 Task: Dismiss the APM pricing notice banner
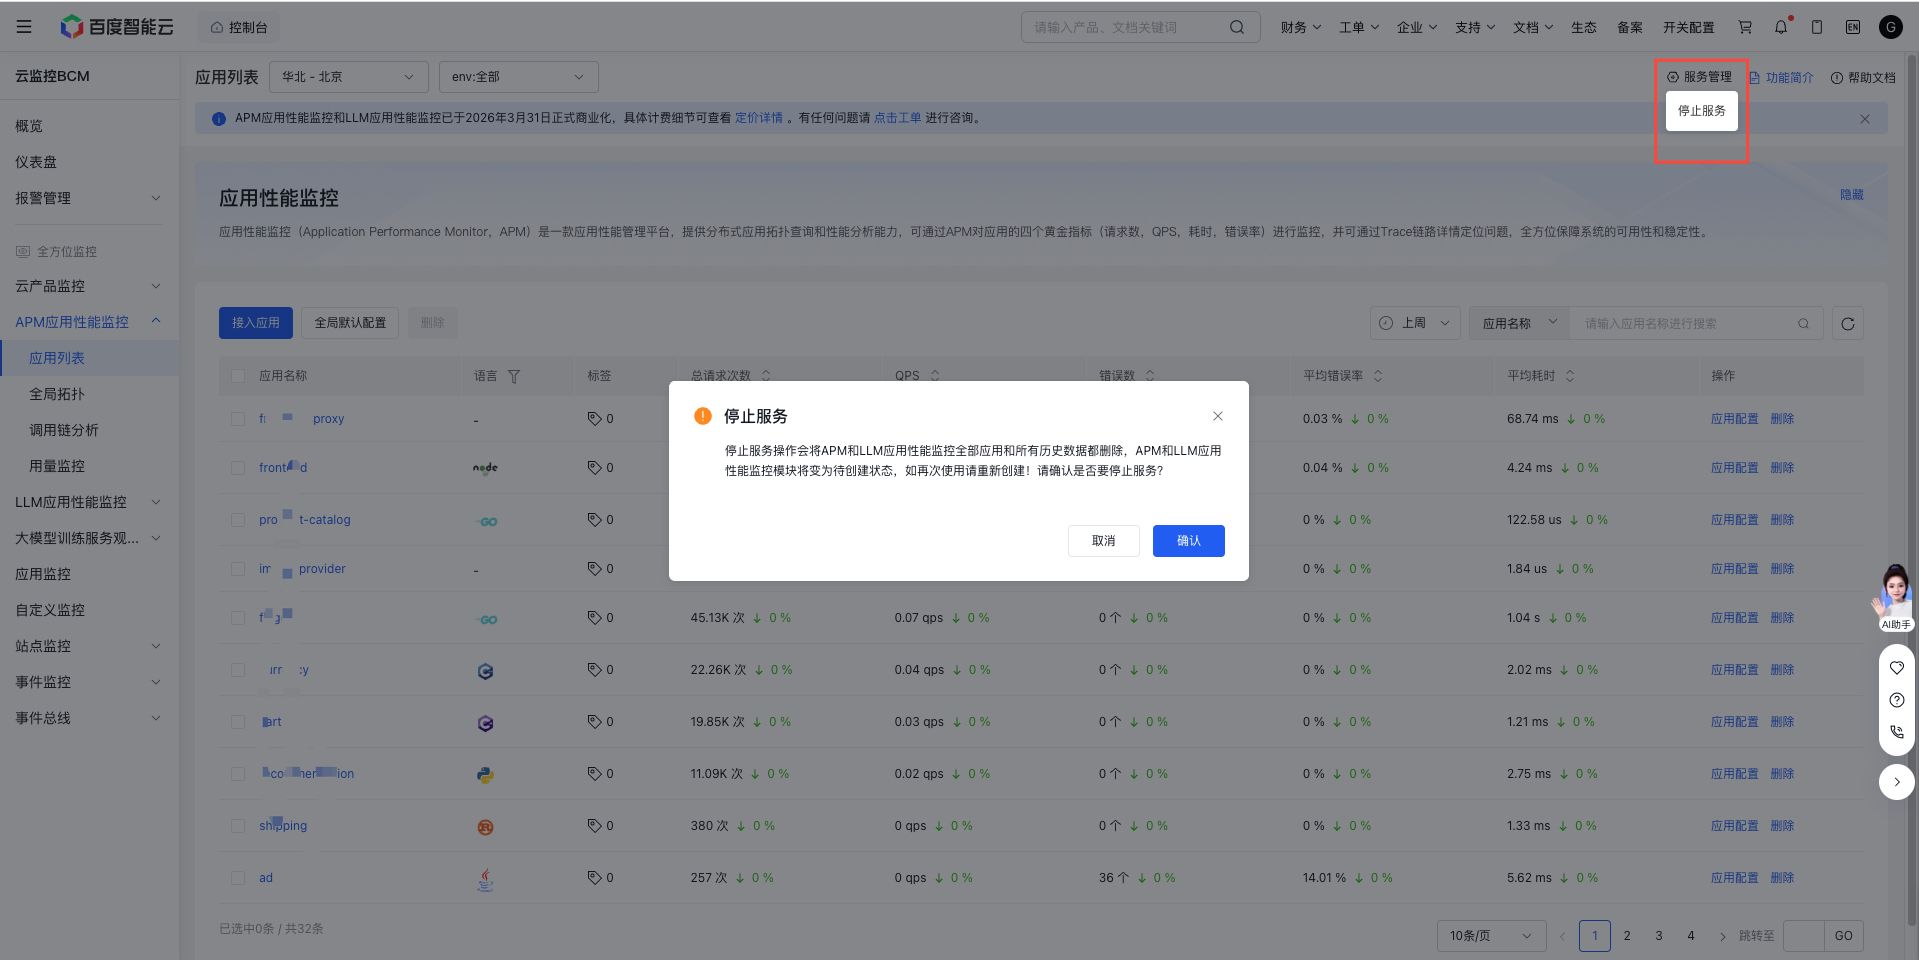click(x=1864, y=119)
